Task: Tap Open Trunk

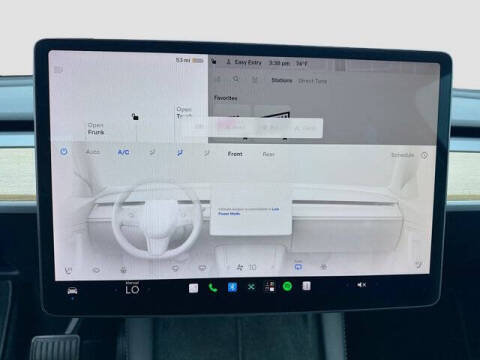Action: pos(184,113)
